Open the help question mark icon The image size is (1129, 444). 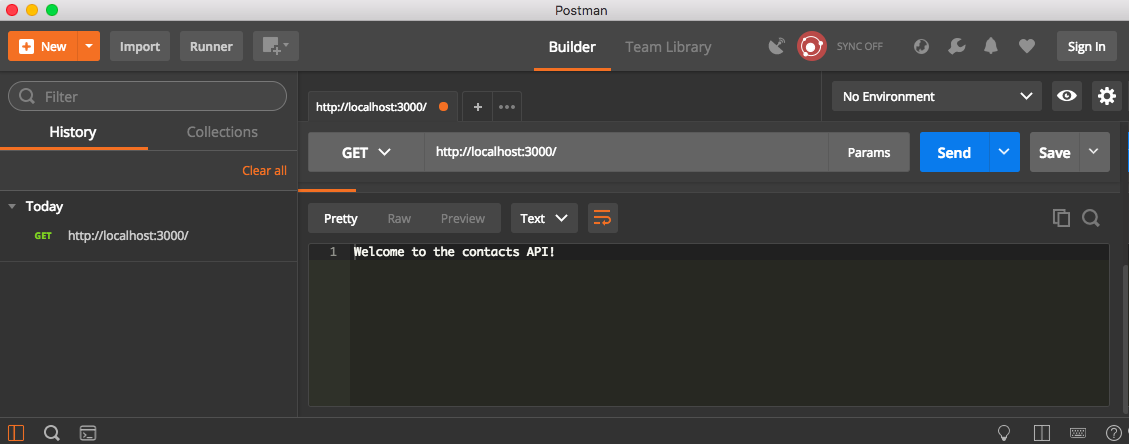click(x=1113, y=432)
